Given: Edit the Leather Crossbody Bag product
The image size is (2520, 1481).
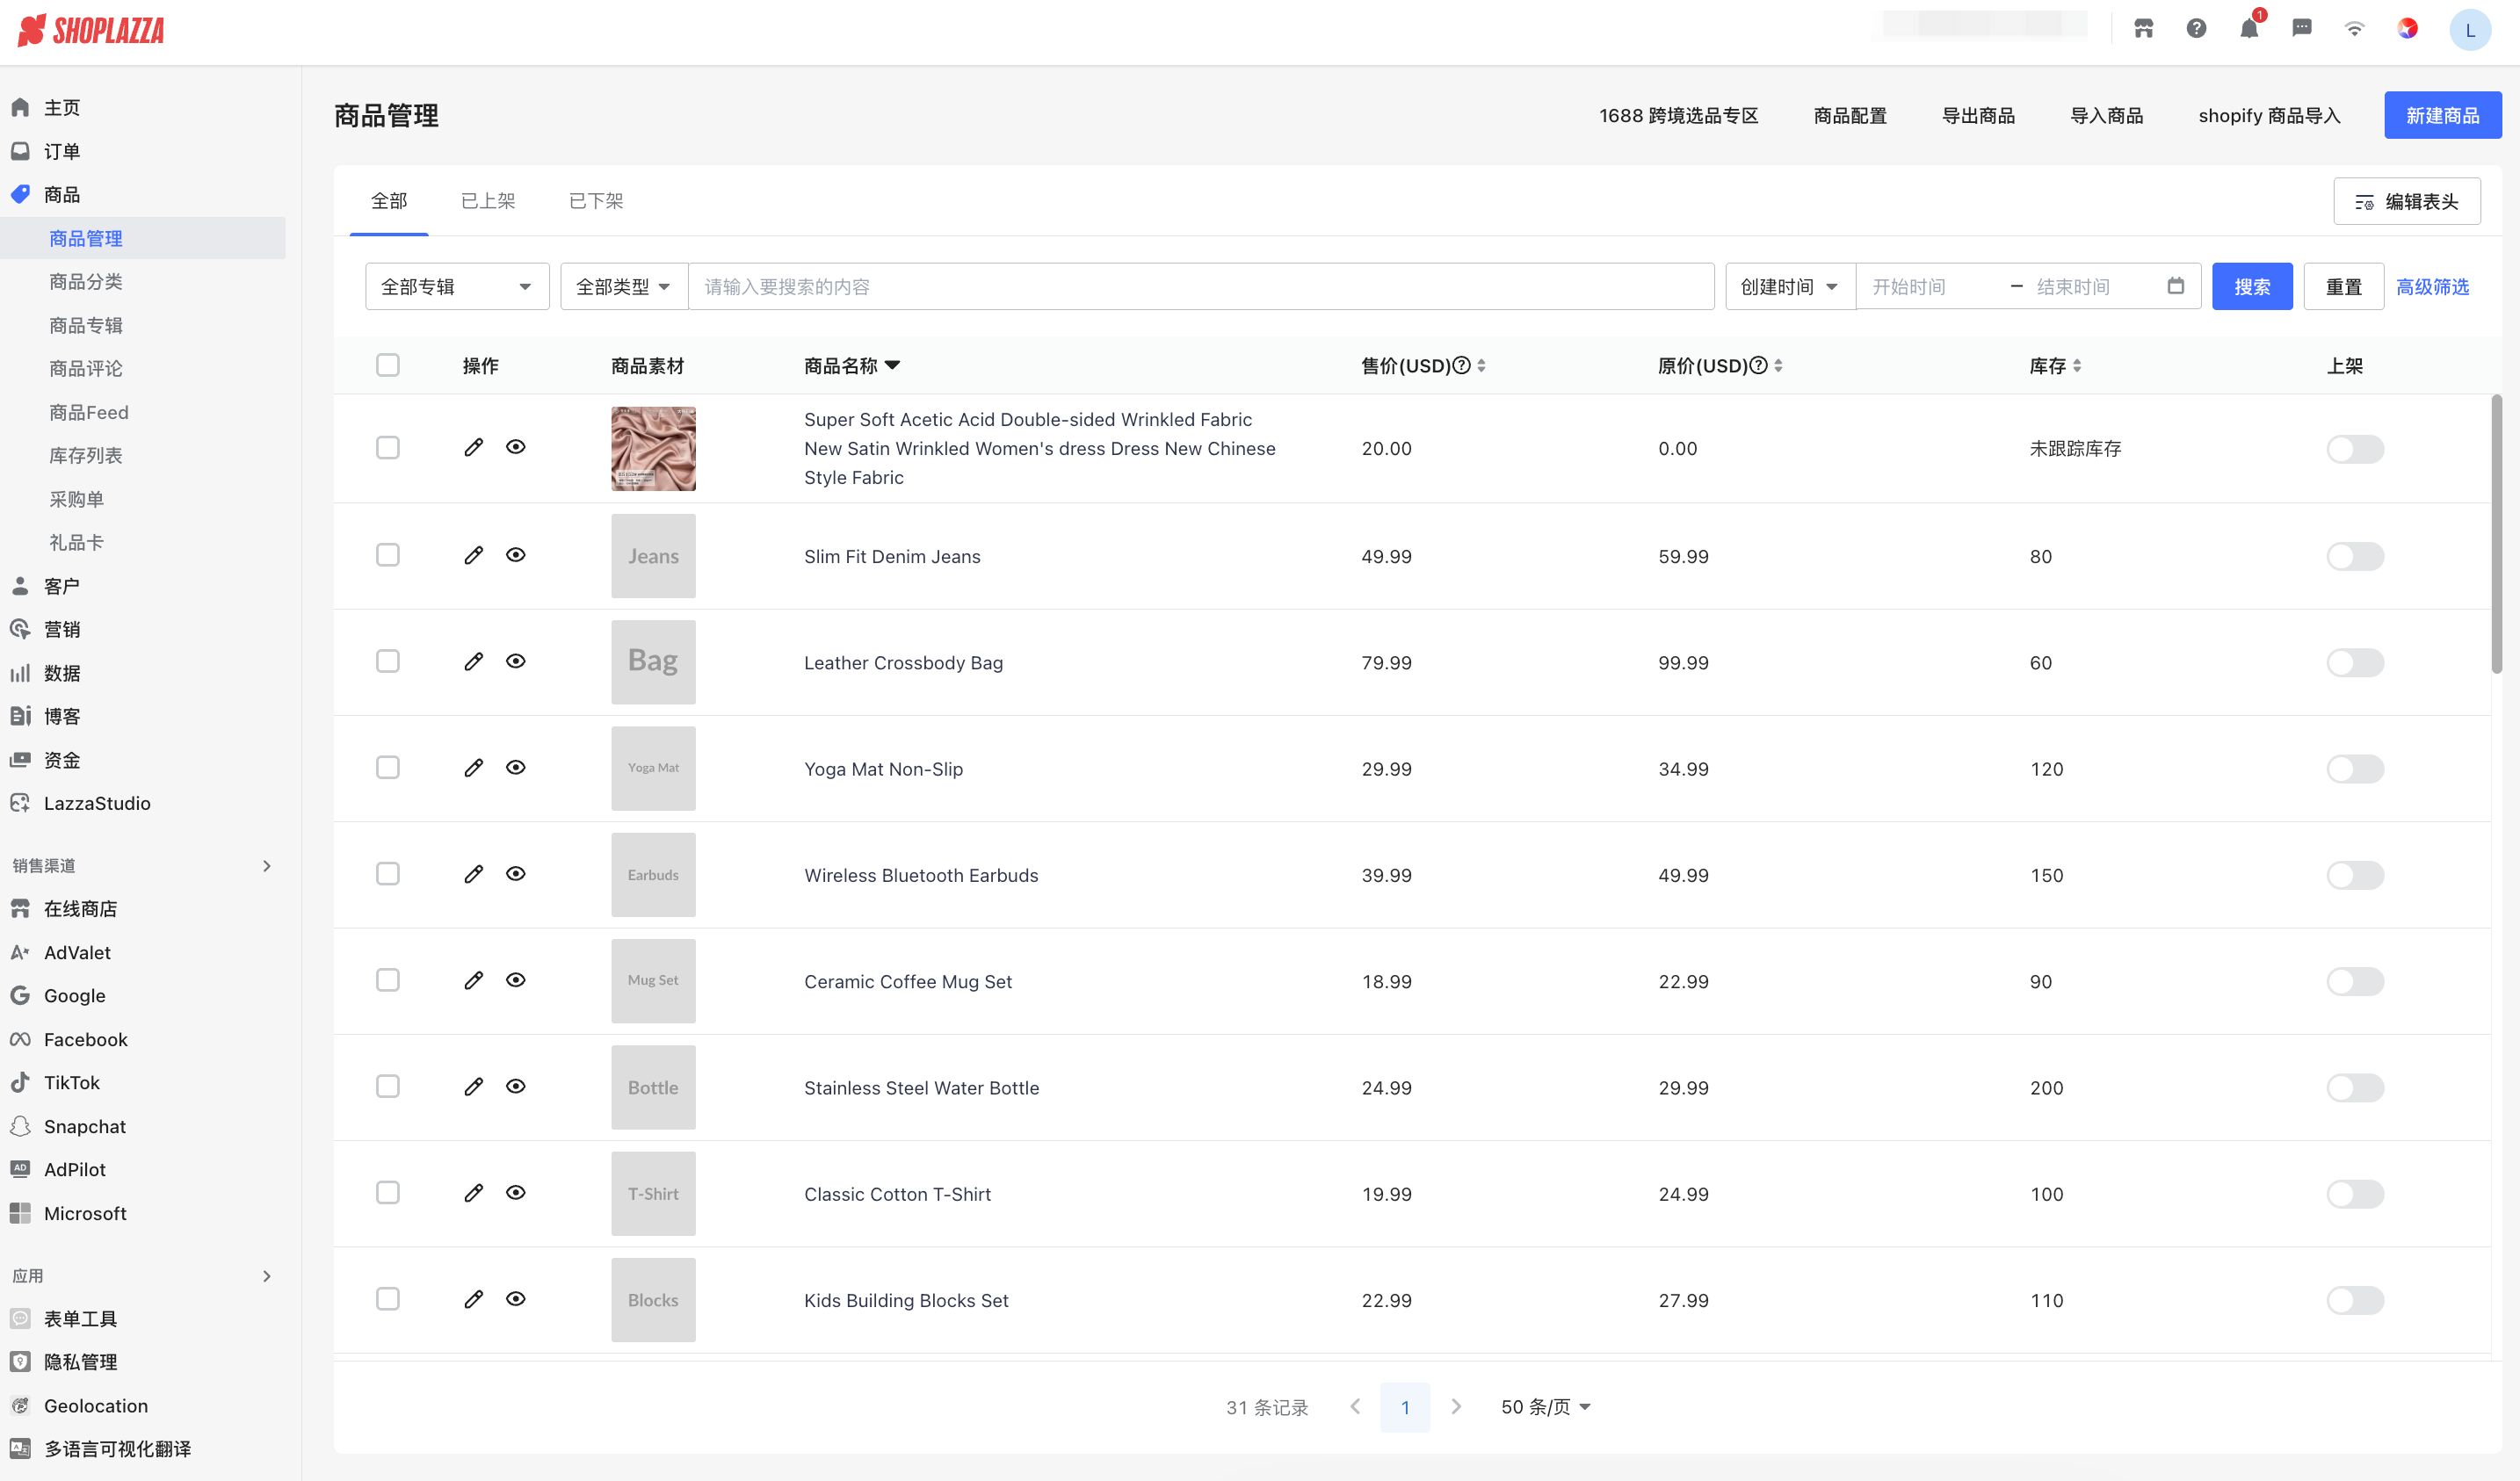Looking at the screenshot, I should click(474, 661).
